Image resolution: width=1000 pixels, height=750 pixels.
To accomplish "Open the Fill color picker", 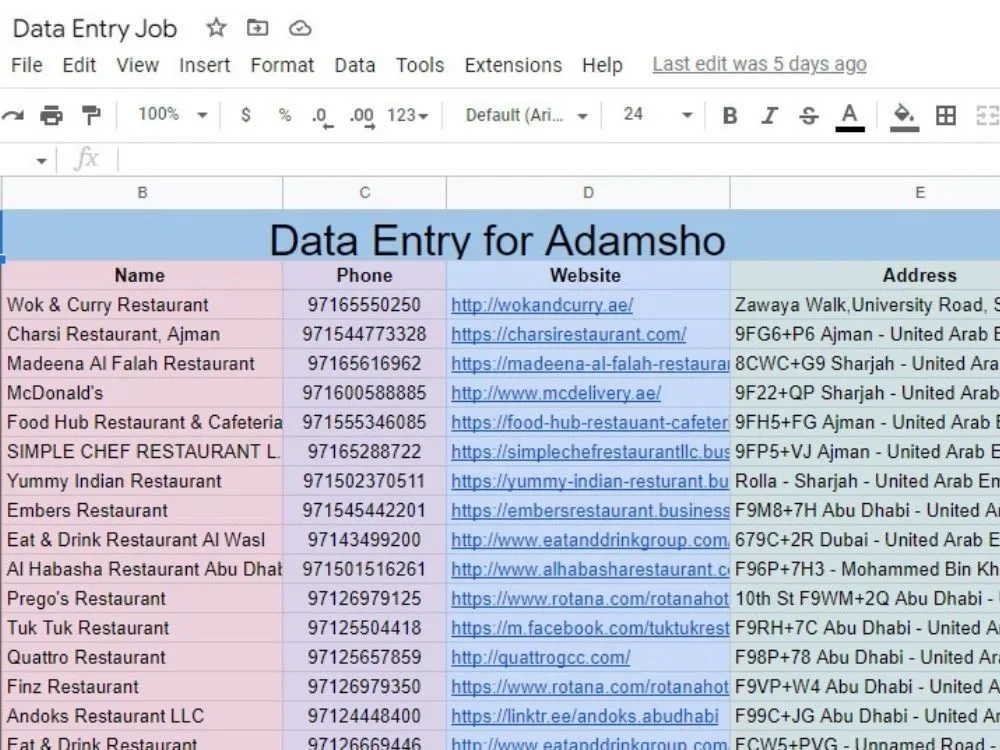I will (x=904, y=117).
